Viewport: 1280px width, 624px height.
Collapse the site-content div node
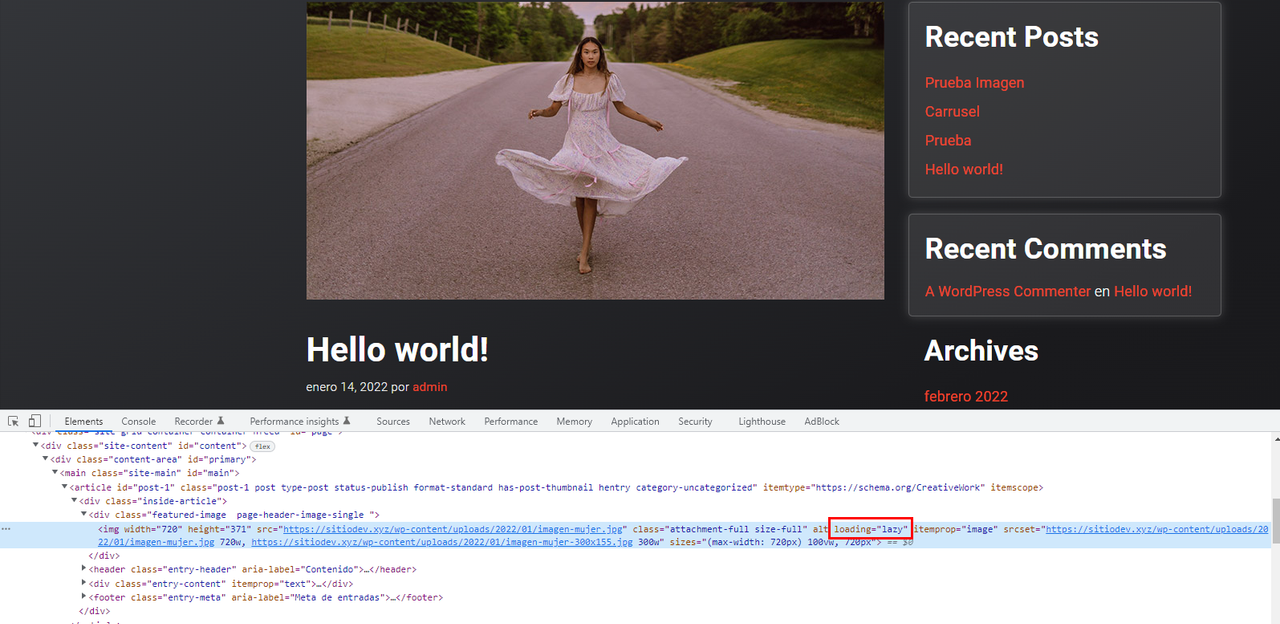[36, 446]
